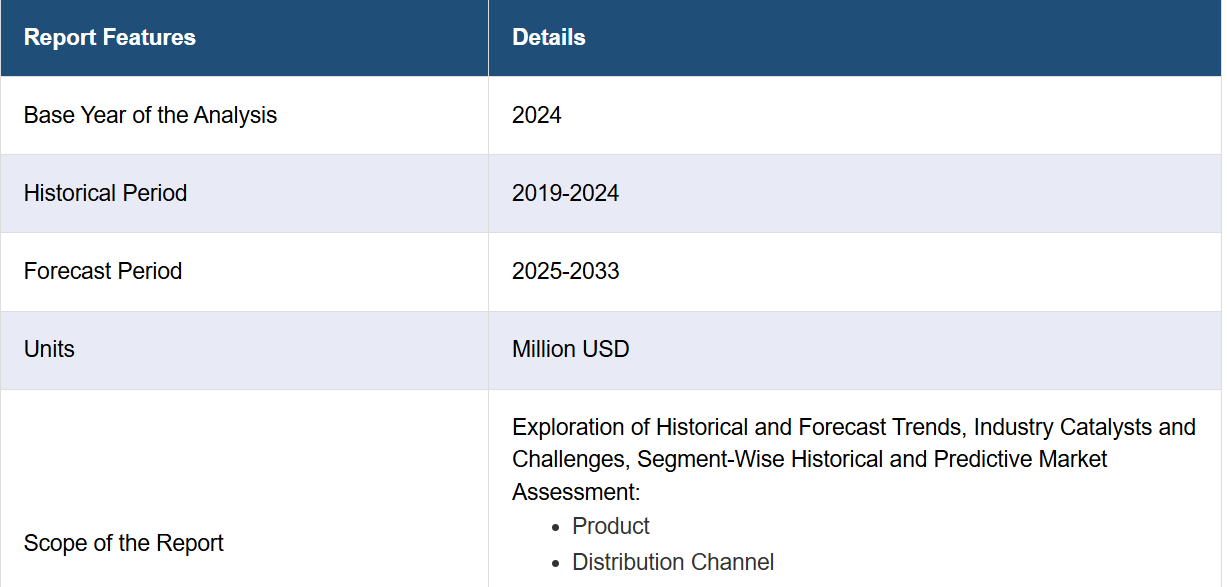
Task: Select the Historical Period row label
Action: pyautogui.click(x=105, y=193)
